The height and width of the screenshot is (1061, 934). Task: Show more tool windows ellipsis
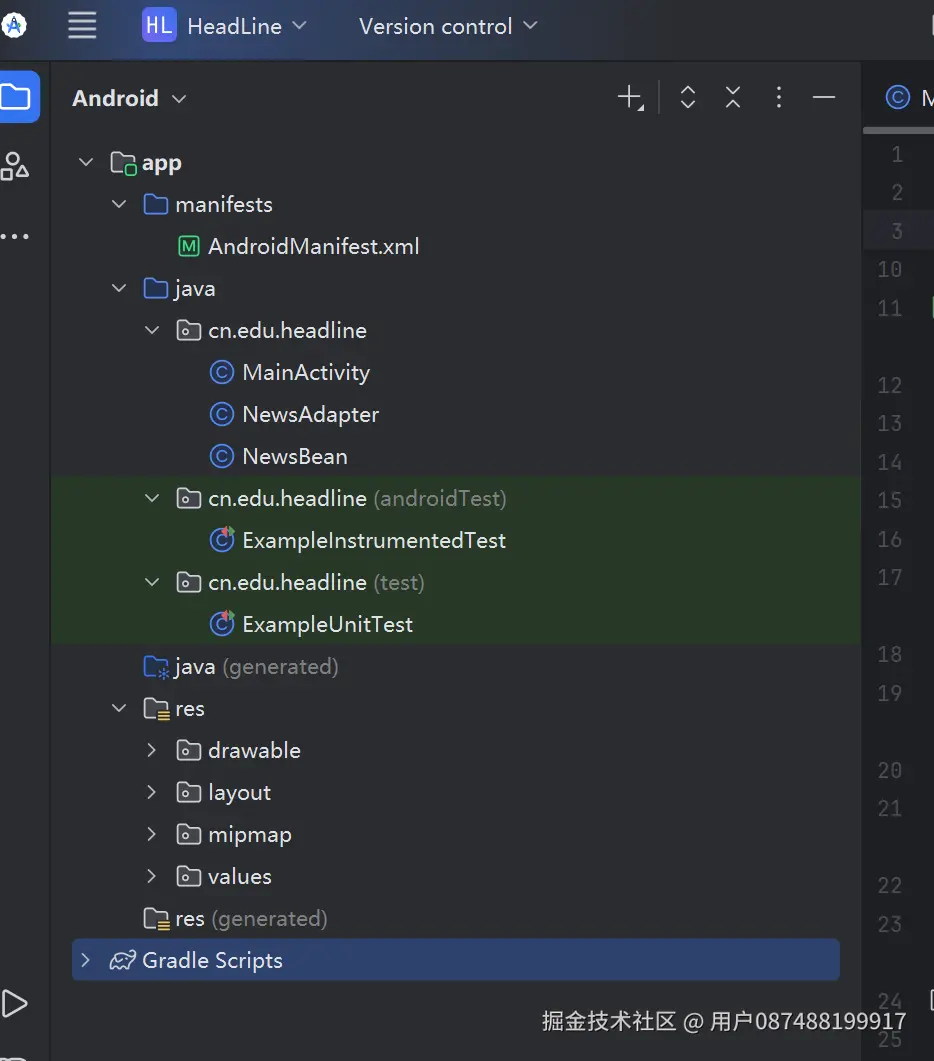click(15, 237)
